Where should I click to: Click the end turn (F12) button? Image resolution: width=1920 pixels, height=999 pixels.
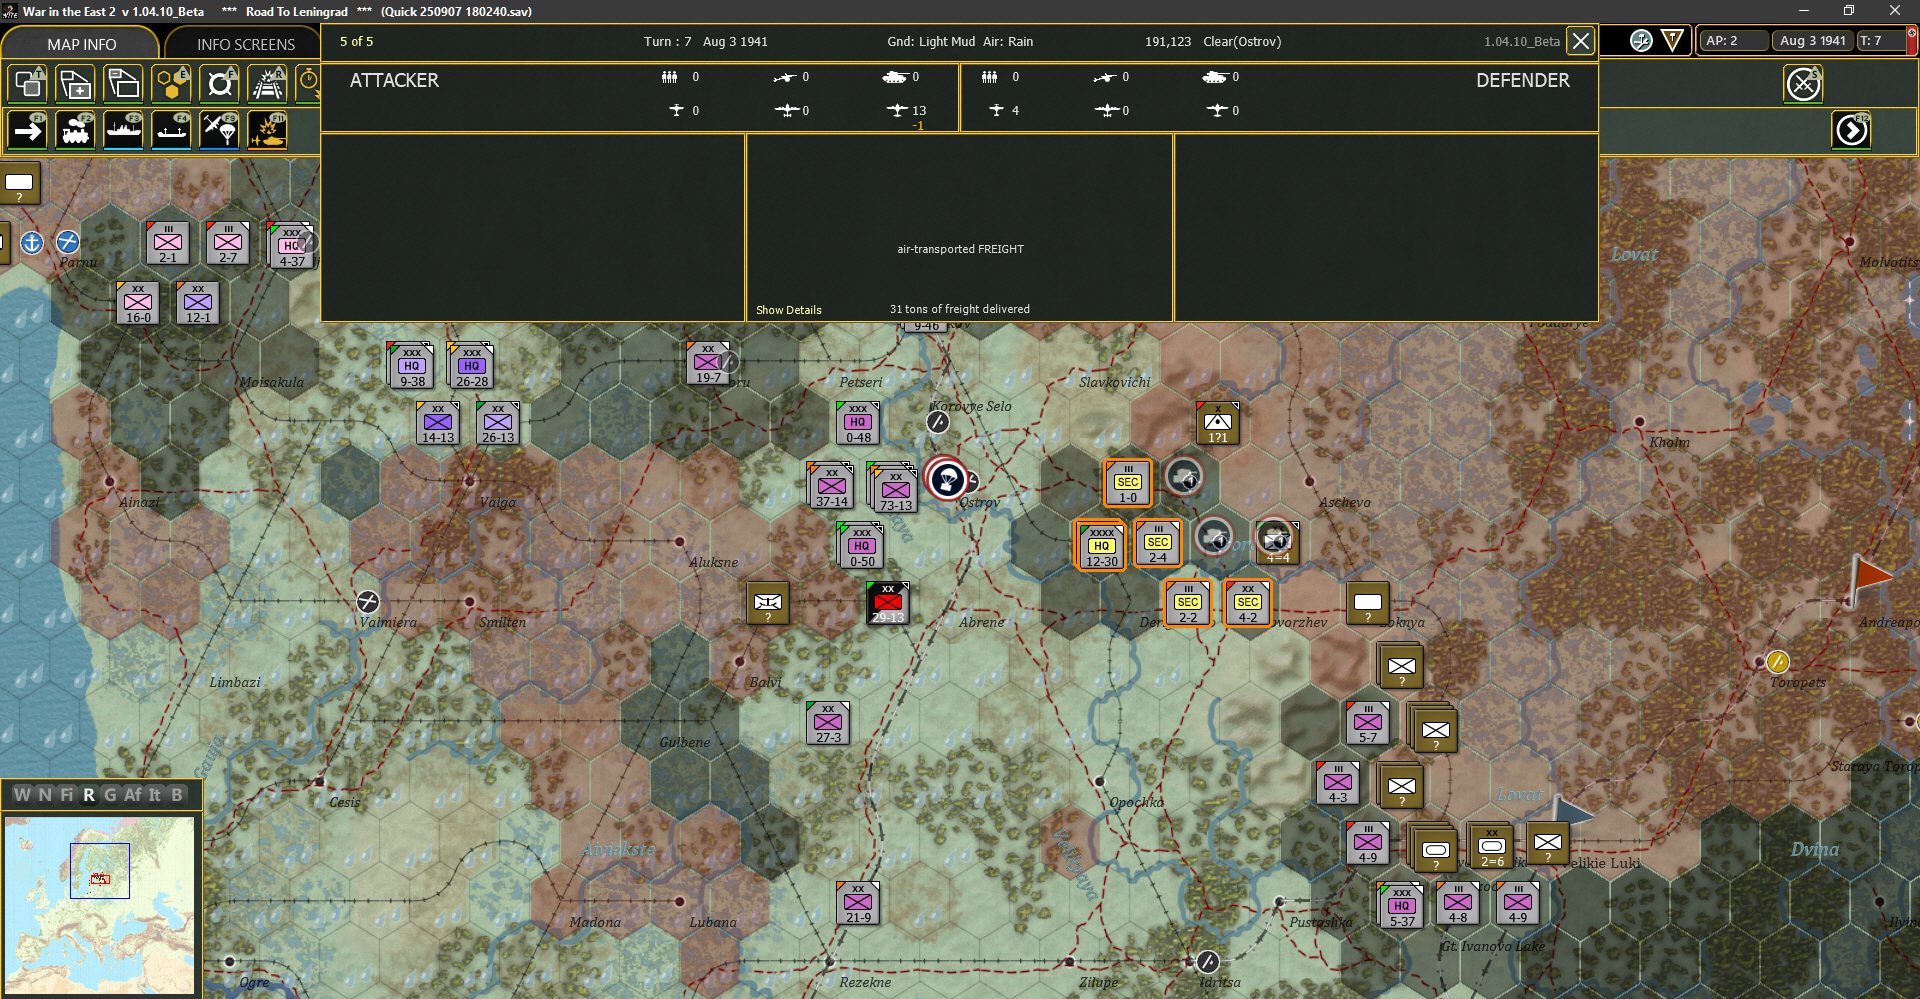[x=1851, y=130]
